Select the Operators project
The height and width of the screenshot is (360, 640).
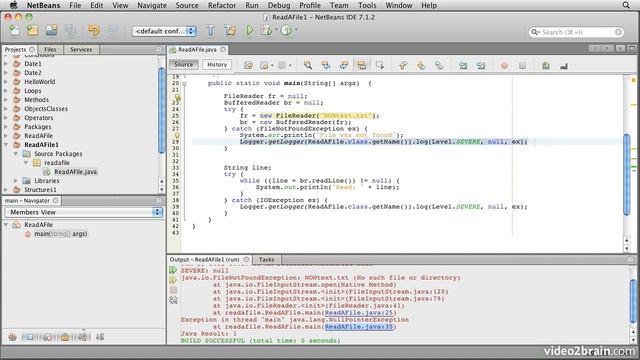pyautogui.click(x=38, y=118)
